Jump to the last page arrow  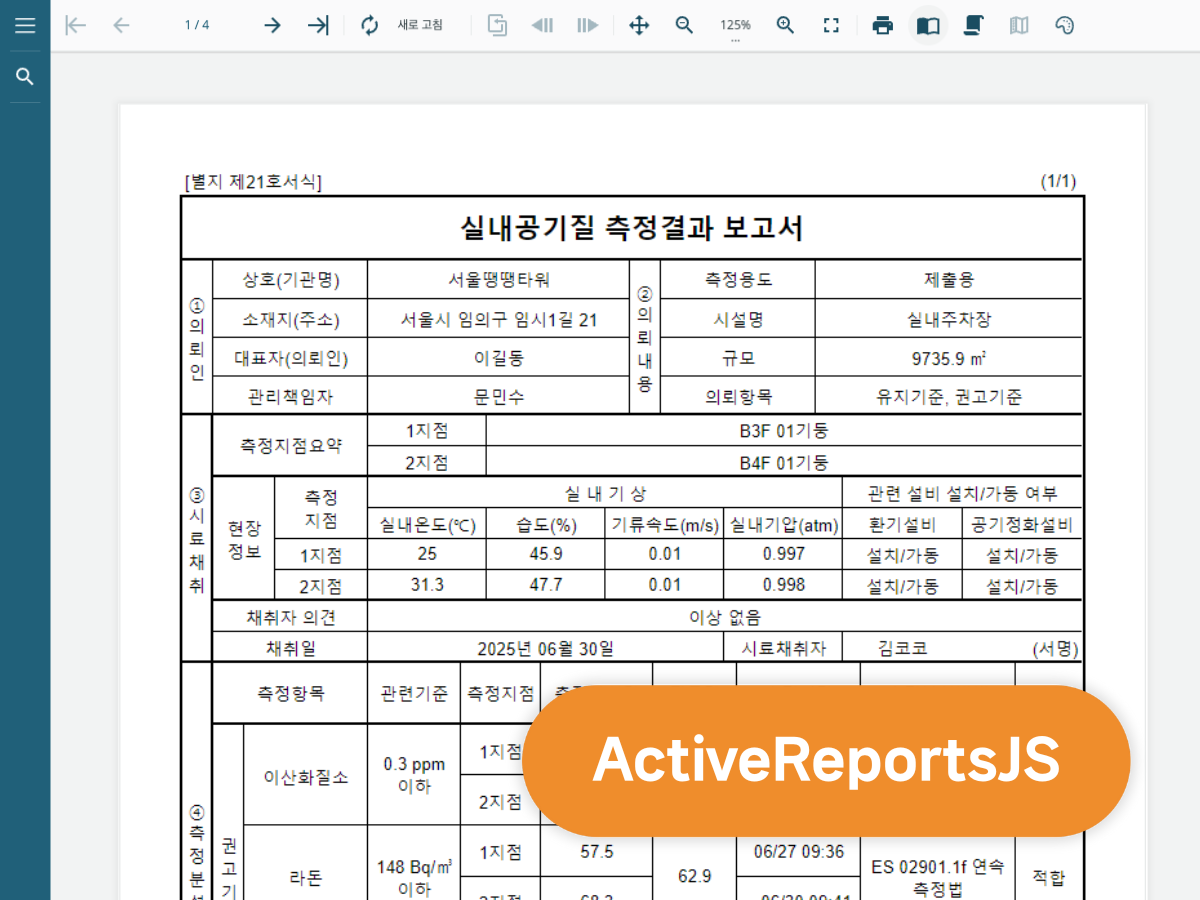click(318, 25)
